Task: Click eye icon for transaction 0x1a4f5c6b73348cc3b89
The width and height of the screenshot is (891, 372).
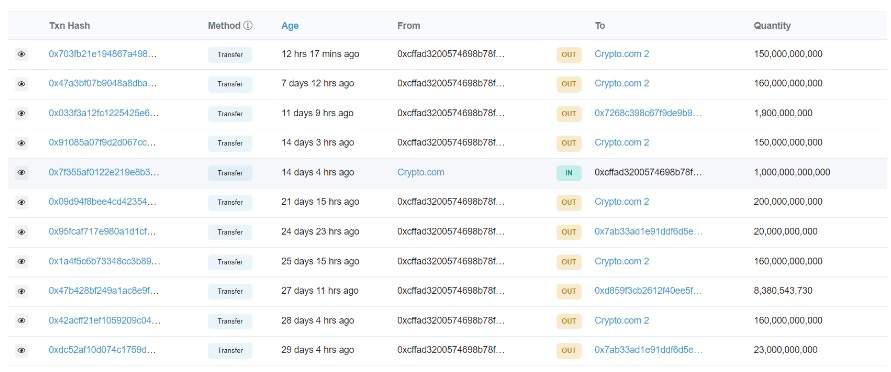Action: point(22,262)
